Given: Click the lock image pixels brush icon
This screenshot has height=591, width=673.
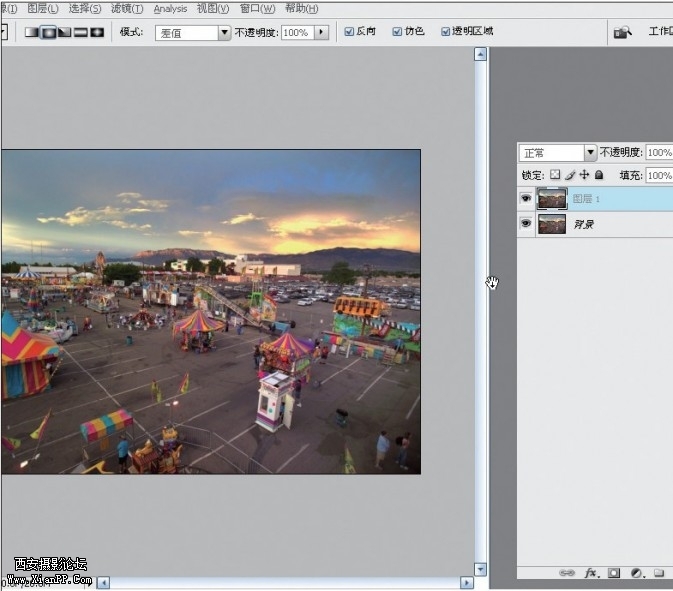Looking at the screenshot, I should [570, 175].
